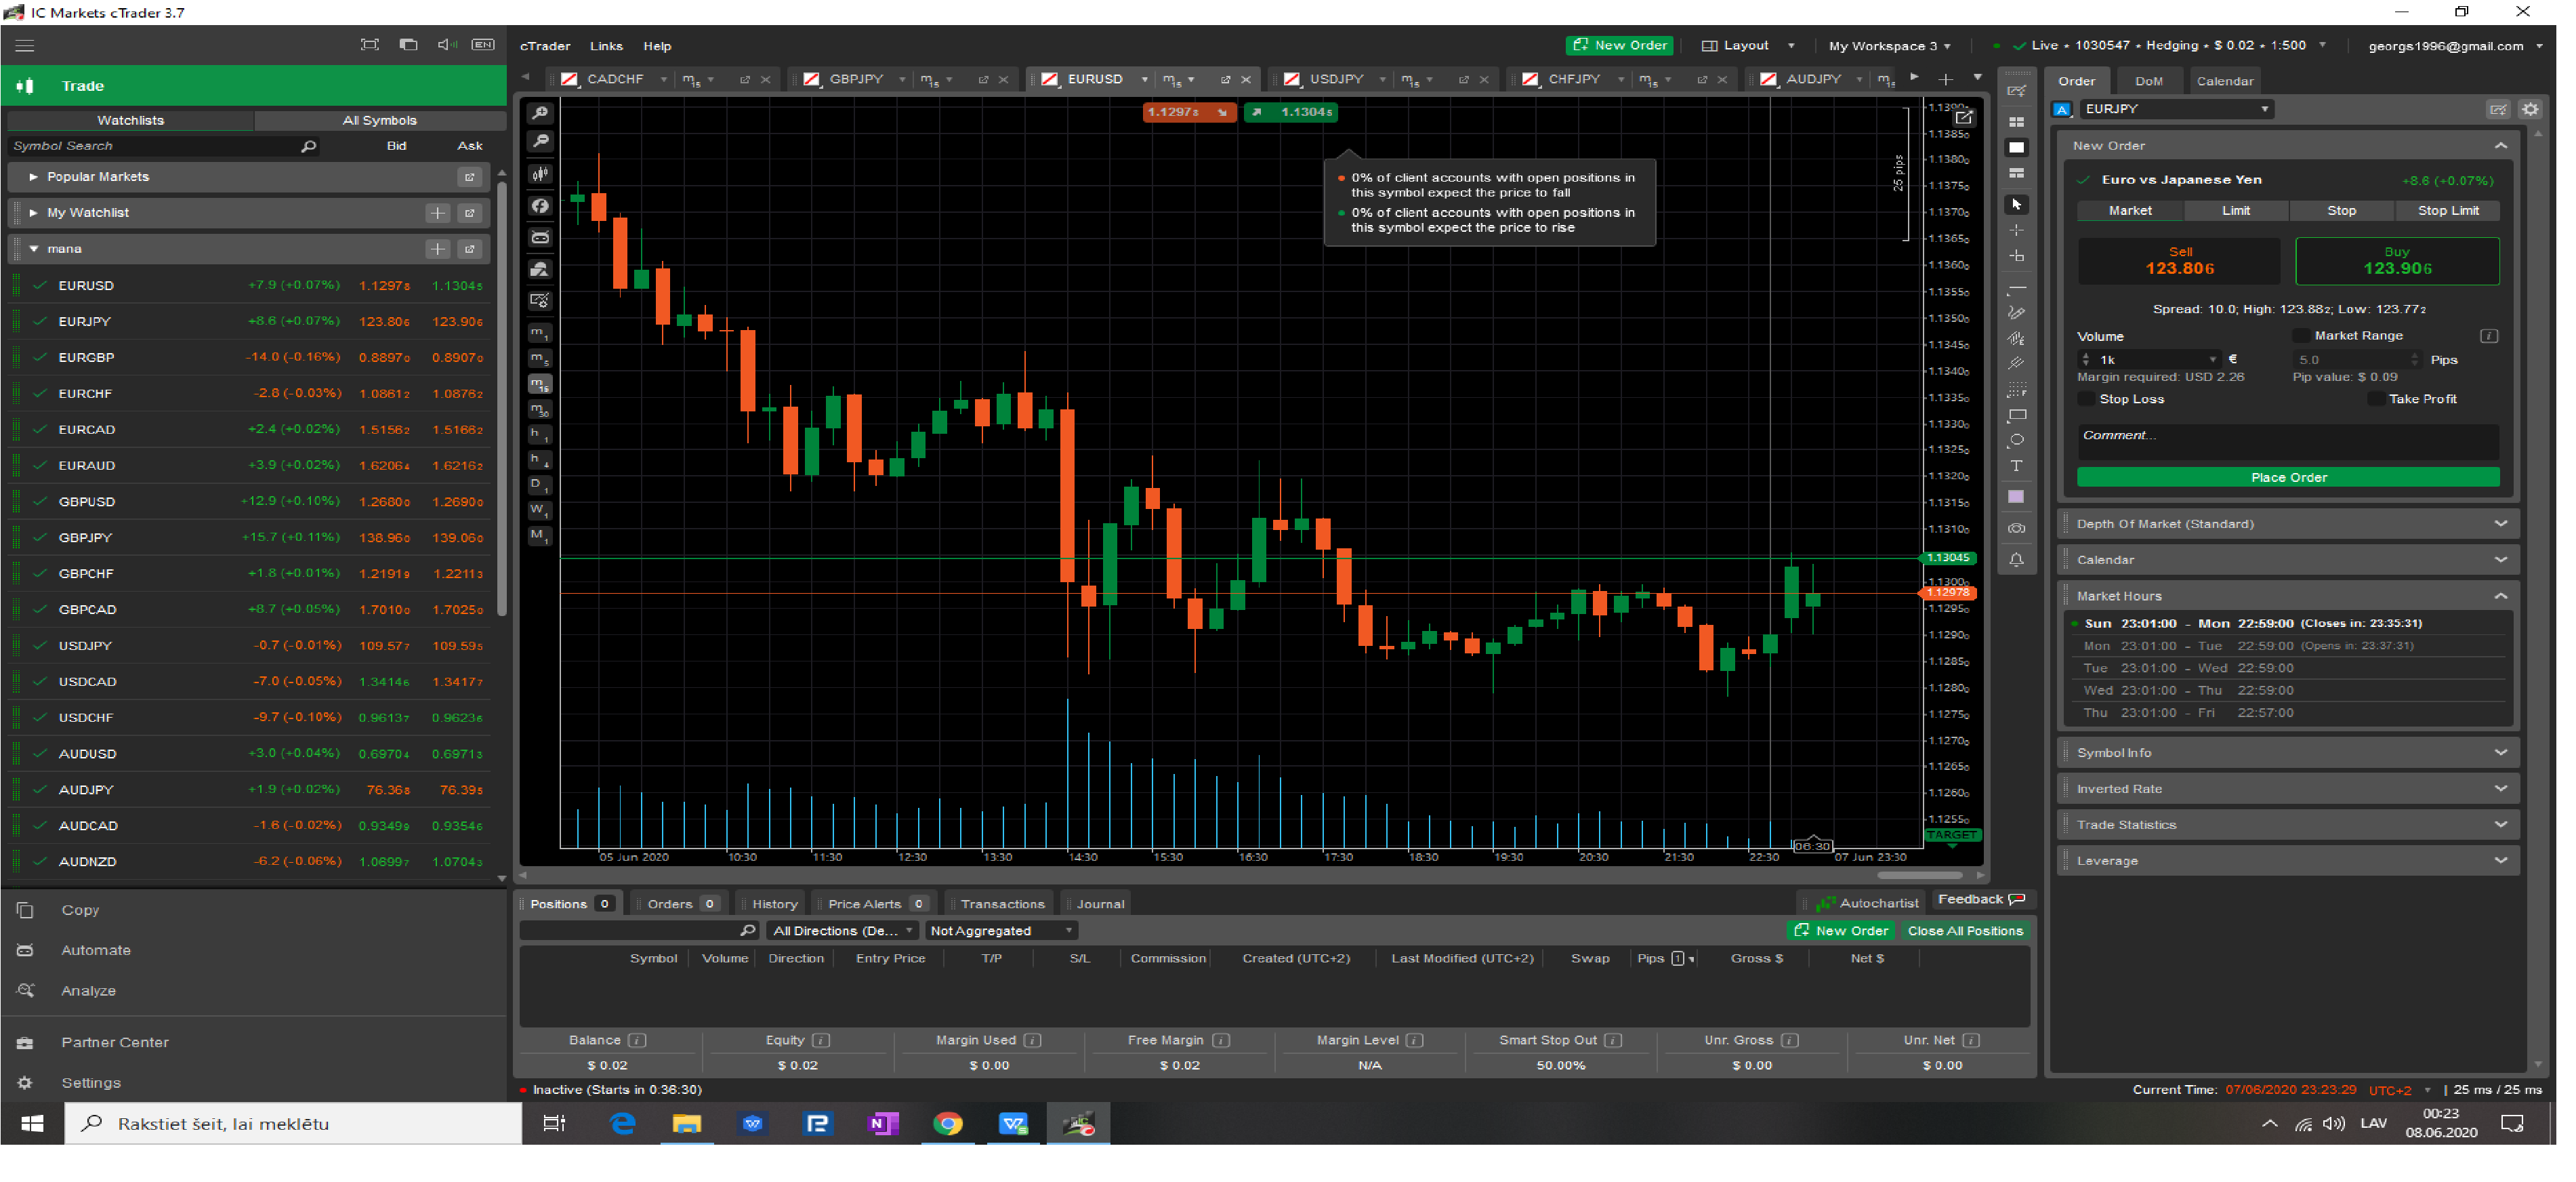Open order panel settings gear
The height and width of the screenshot is (1182, 2576).
click(x=2529, y=109)
